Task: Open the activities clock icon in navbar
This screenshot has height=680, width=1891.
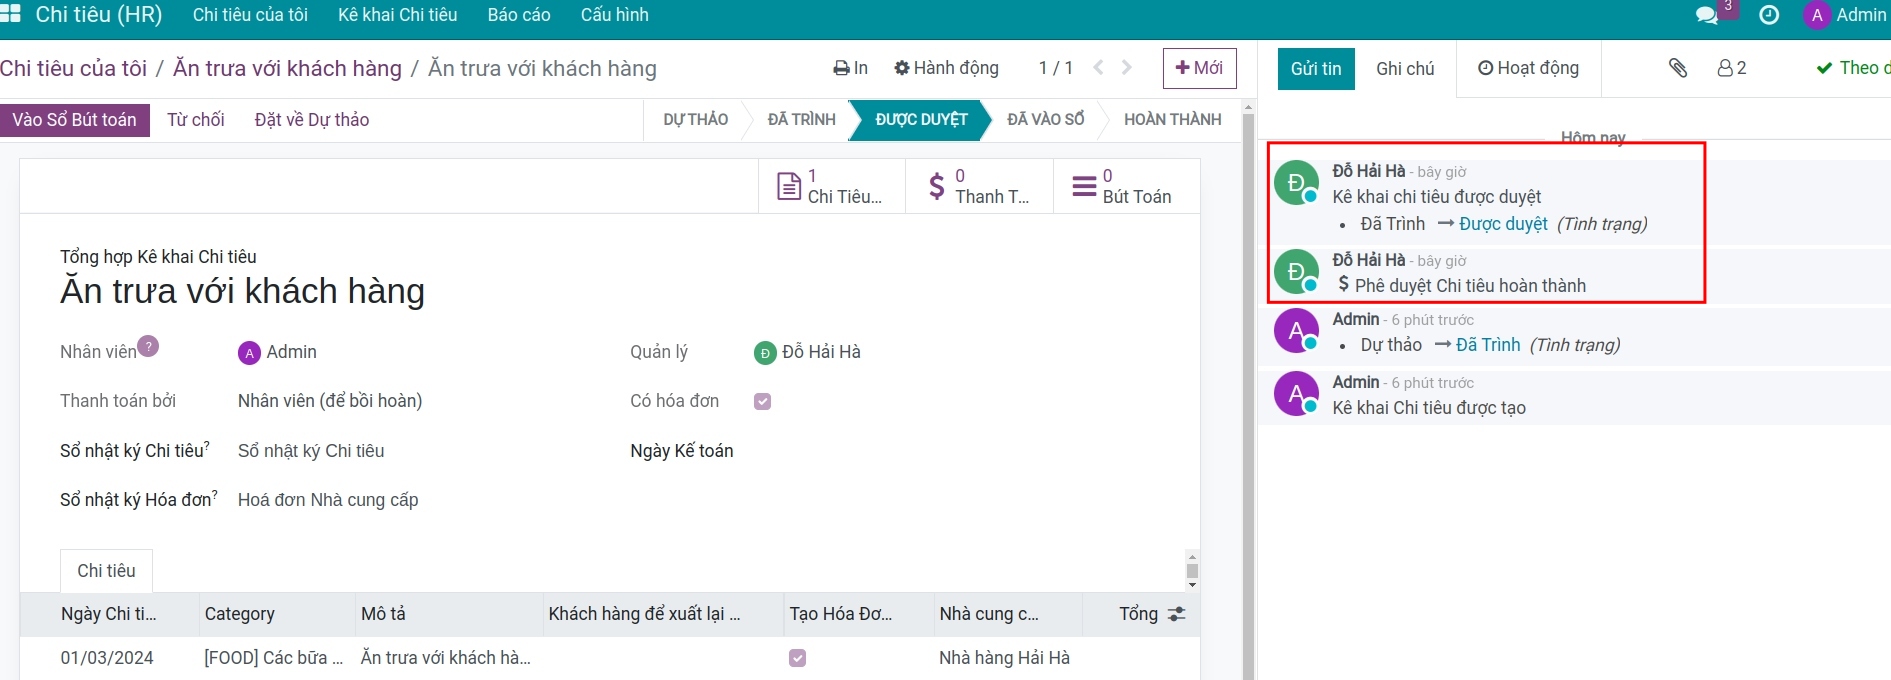Action: (x=1769, y=15)
